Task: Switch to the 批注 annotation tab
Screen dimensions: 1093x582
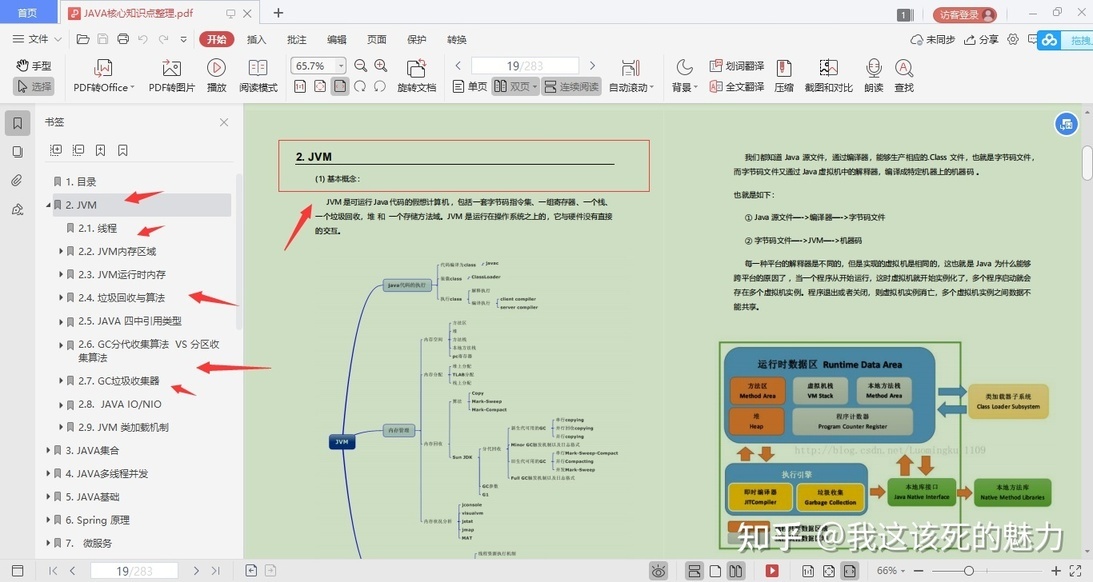Action: (x=296, y=39)
